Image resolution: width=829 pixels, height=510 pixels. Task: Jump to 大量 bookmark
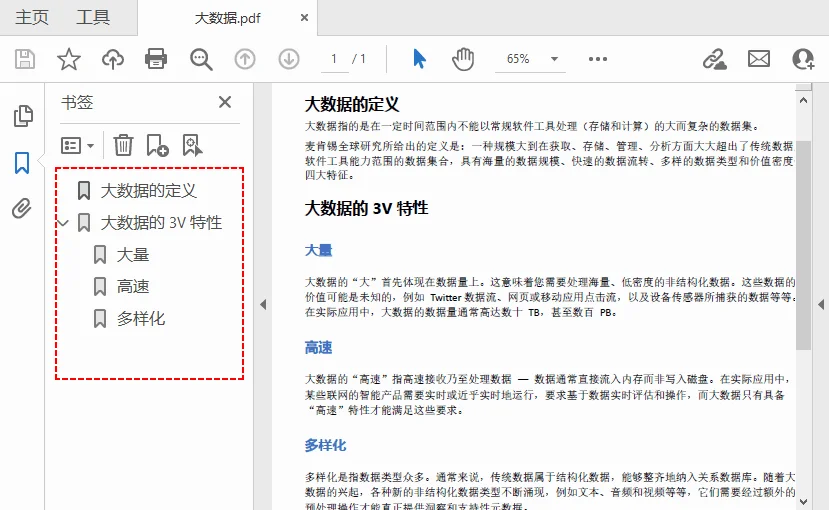click(x=133, y=255)
